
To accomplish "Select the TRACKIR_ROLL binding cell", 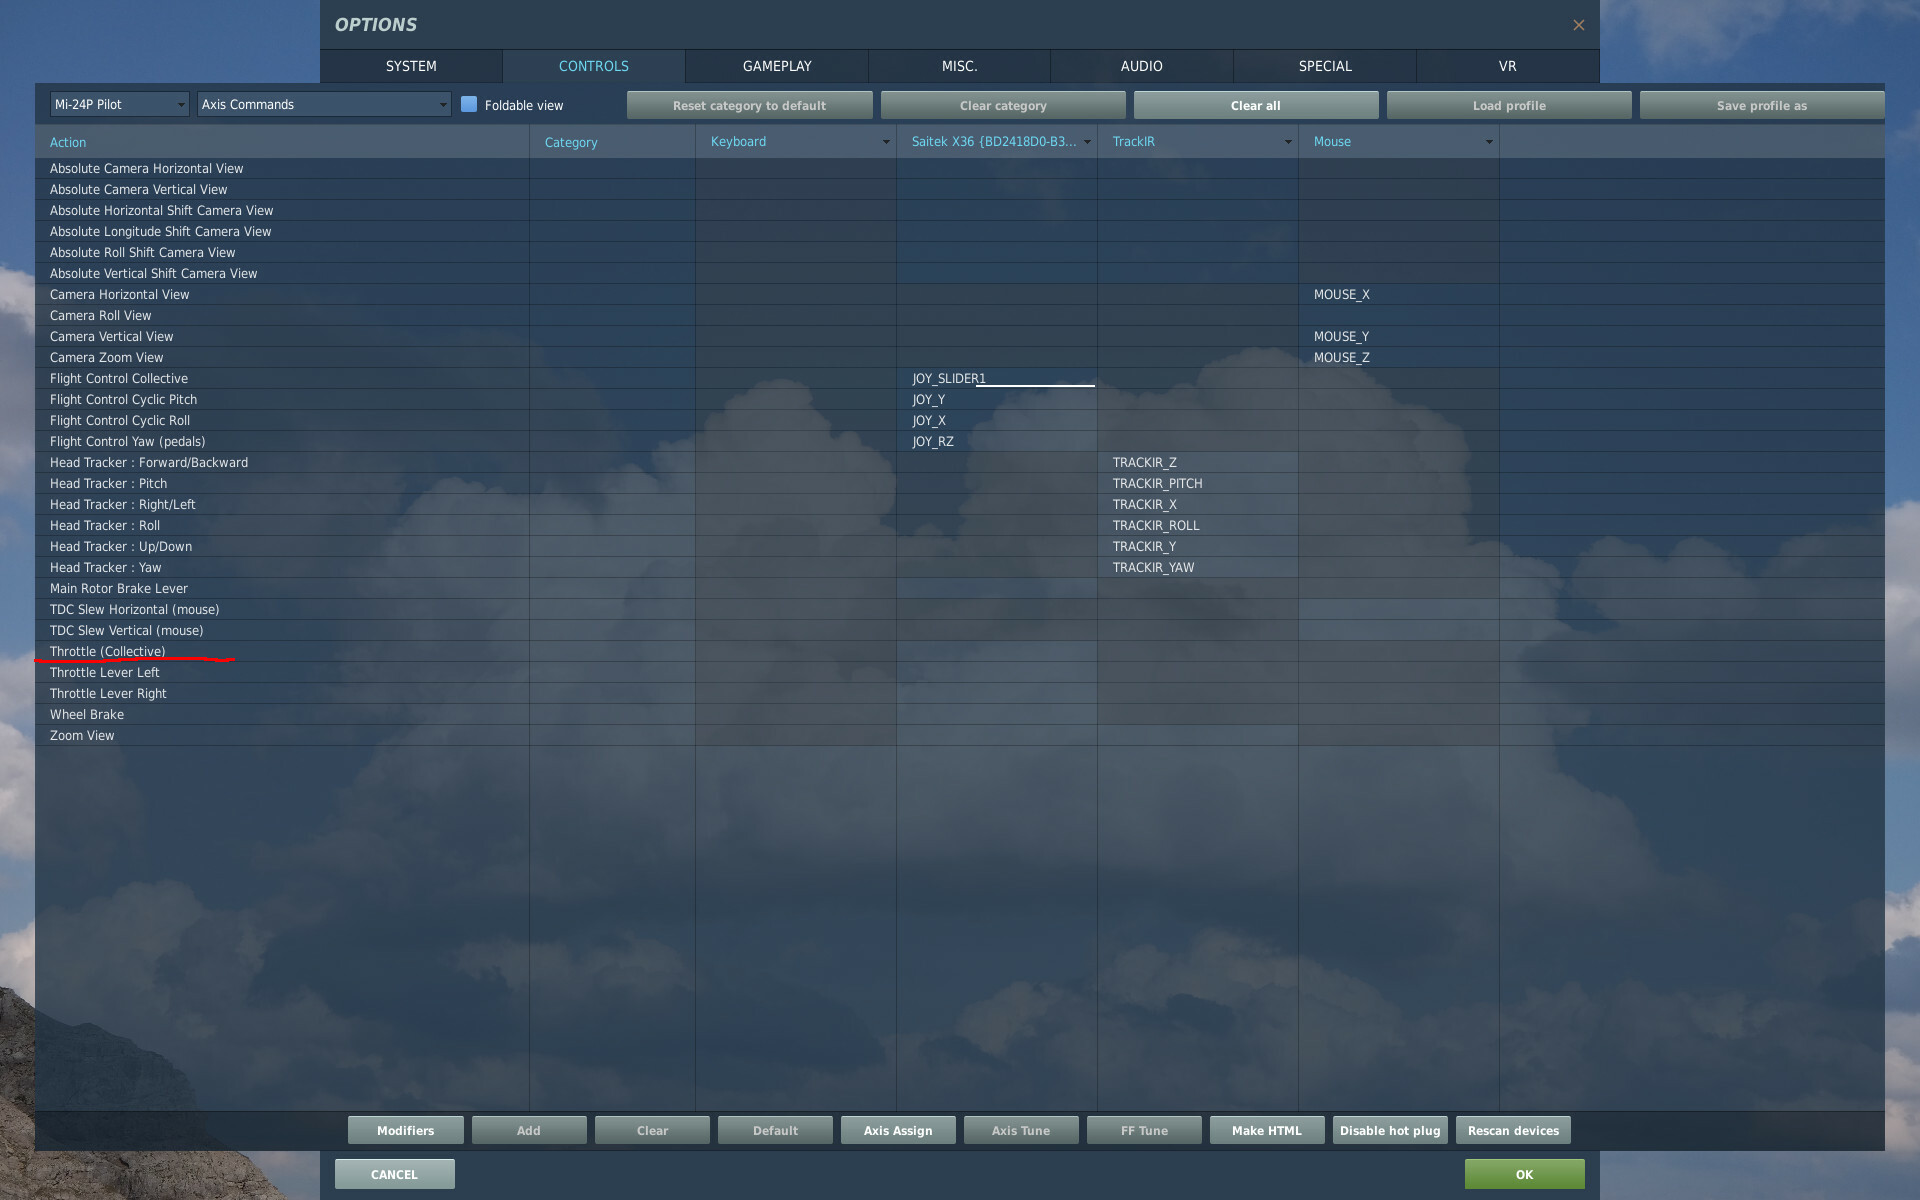I will (x=1198, y=525).
